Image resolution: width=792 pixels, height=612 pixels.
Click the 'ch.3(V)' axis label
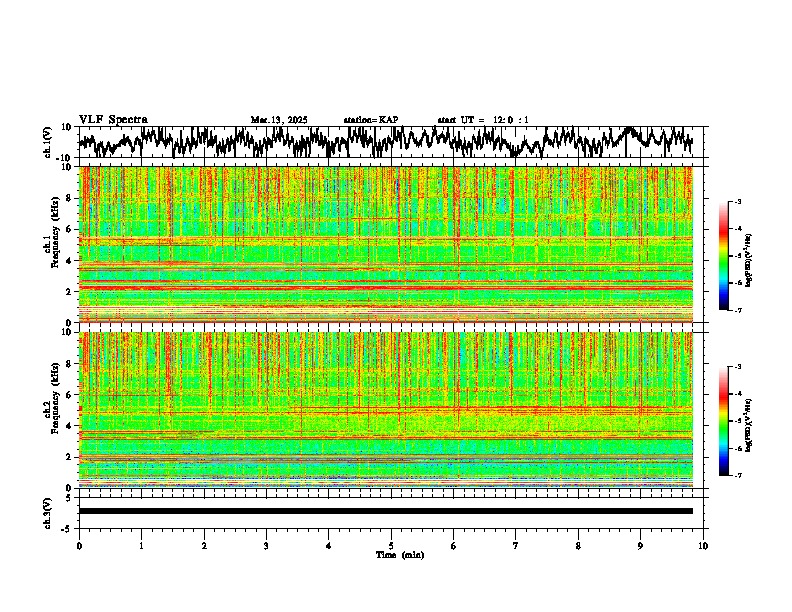(x=48, y=513)
